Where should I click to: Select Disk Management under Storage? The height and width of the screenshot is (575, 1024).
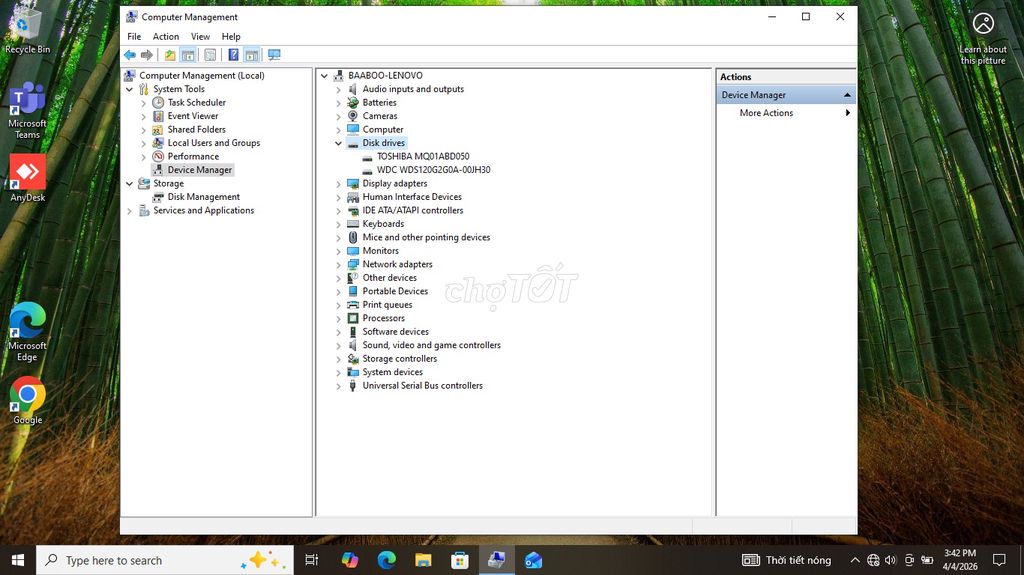click(x=204, y=197)
